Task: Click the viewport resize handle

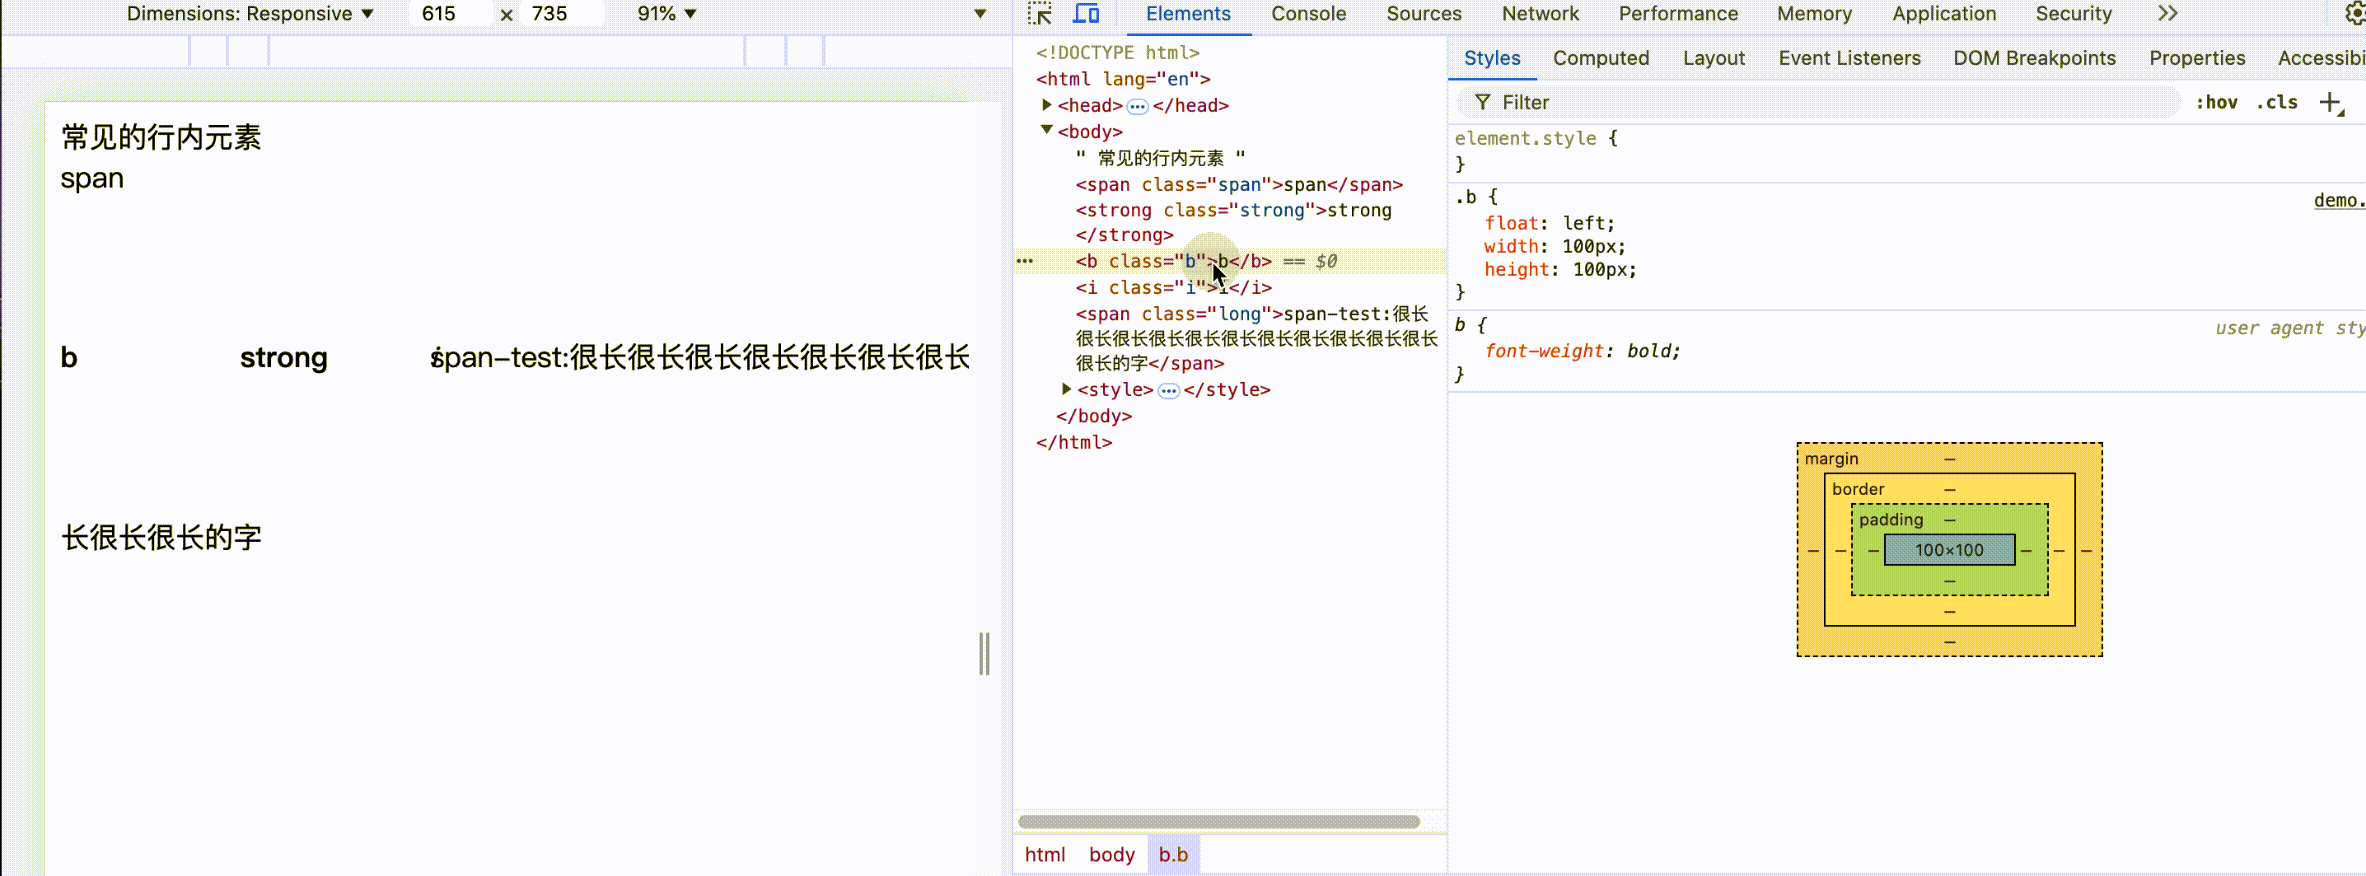Action: pyautogui.click(x=984, y=654)
